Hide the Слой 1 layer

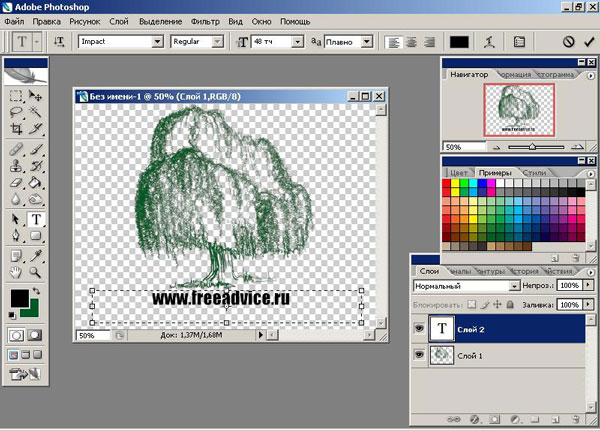pos(419,355)
